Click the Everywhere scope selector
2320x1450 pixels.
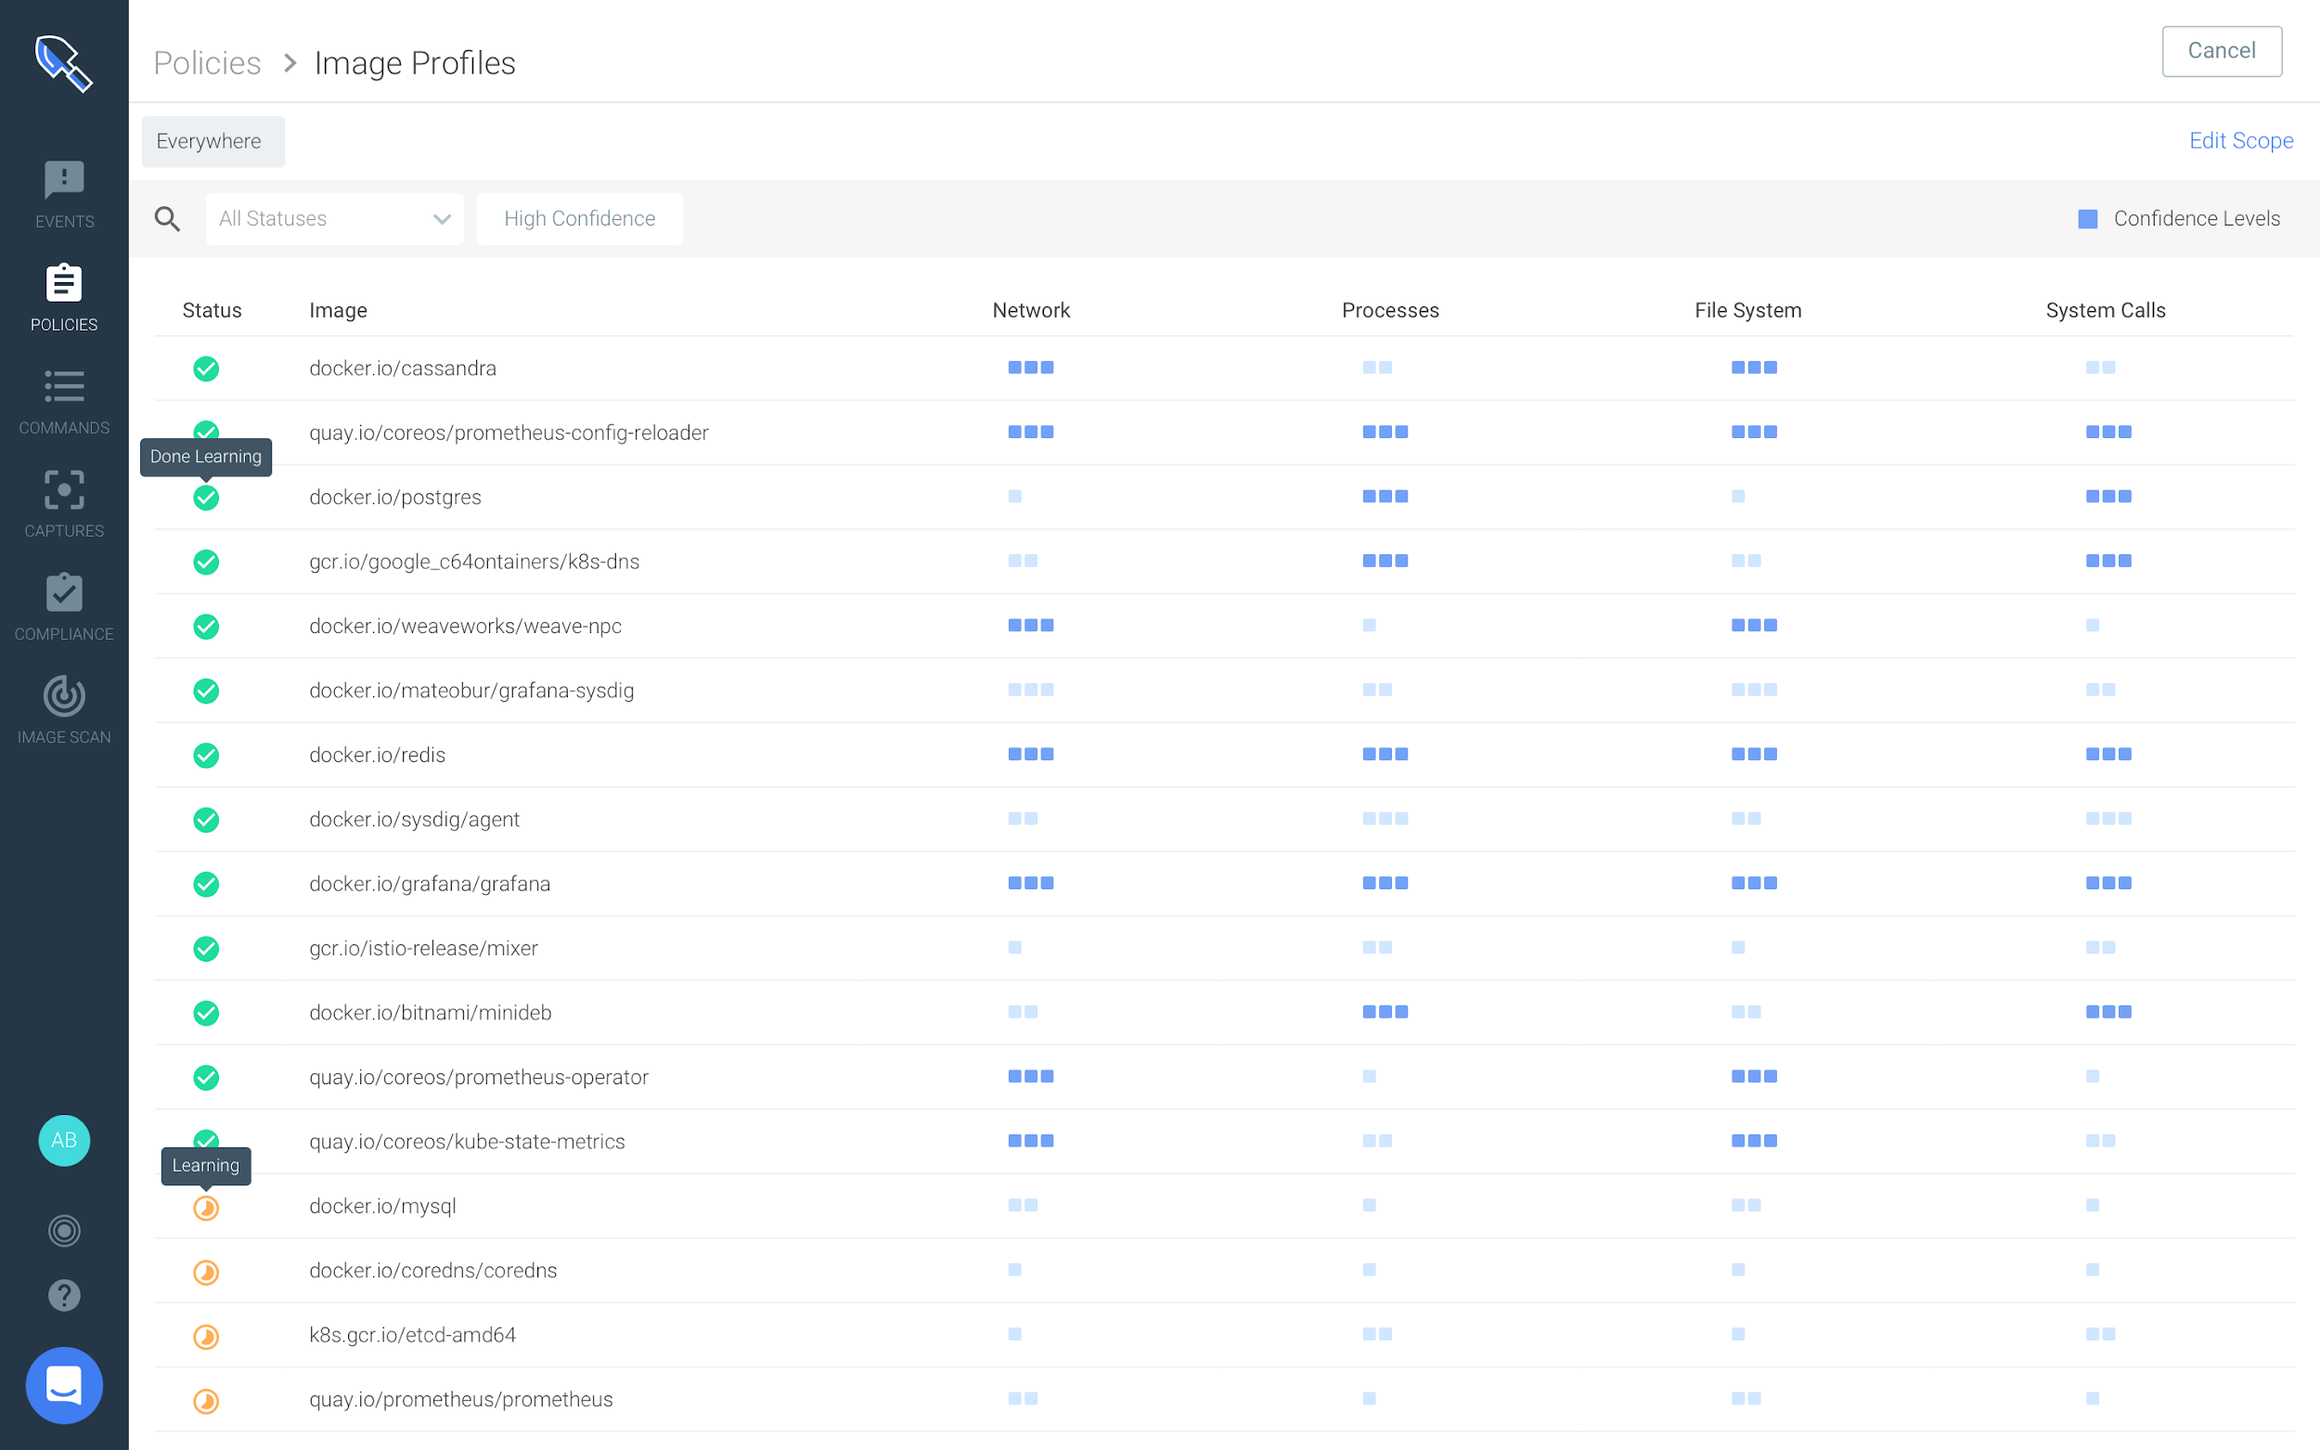pyautogui.click(x=212, y=141)
